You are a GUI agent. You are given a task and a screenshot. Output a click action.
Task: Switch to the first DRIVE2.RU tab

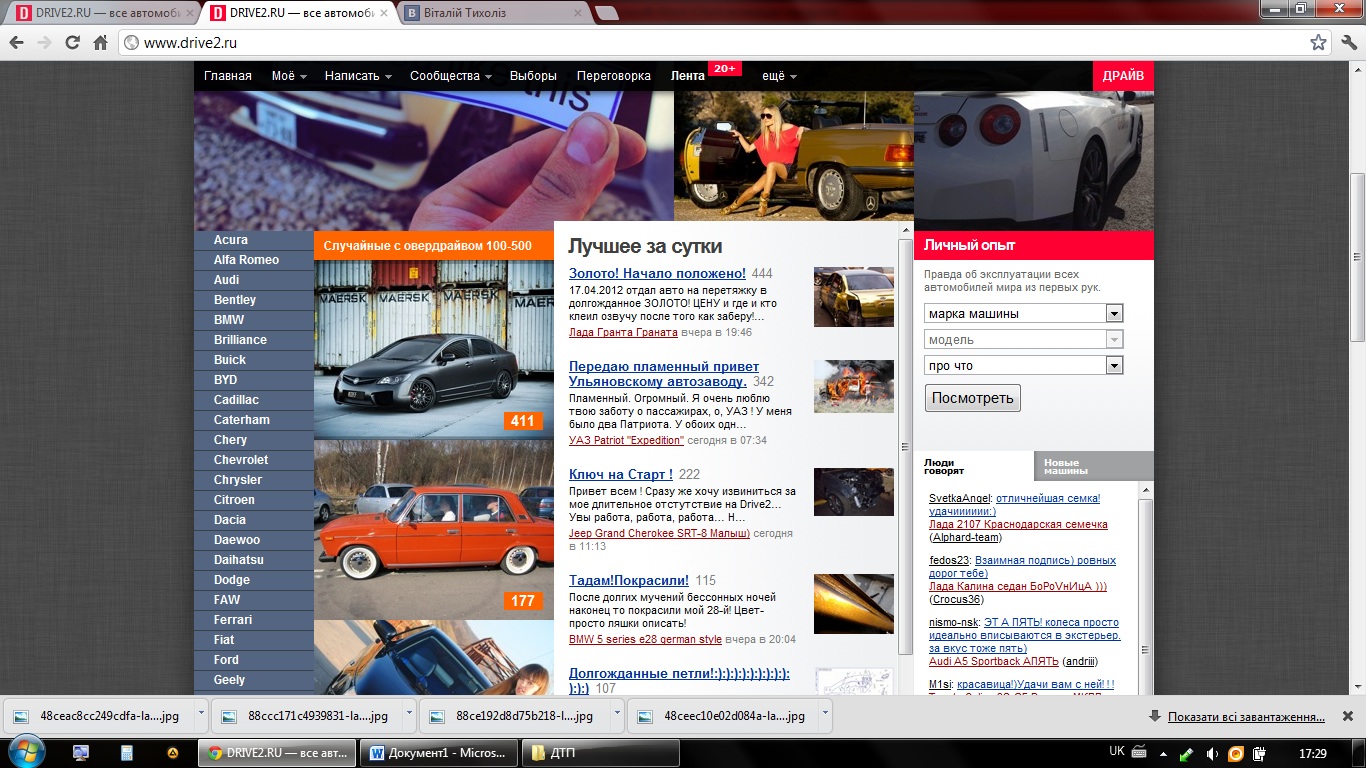[x=102, y=13]
